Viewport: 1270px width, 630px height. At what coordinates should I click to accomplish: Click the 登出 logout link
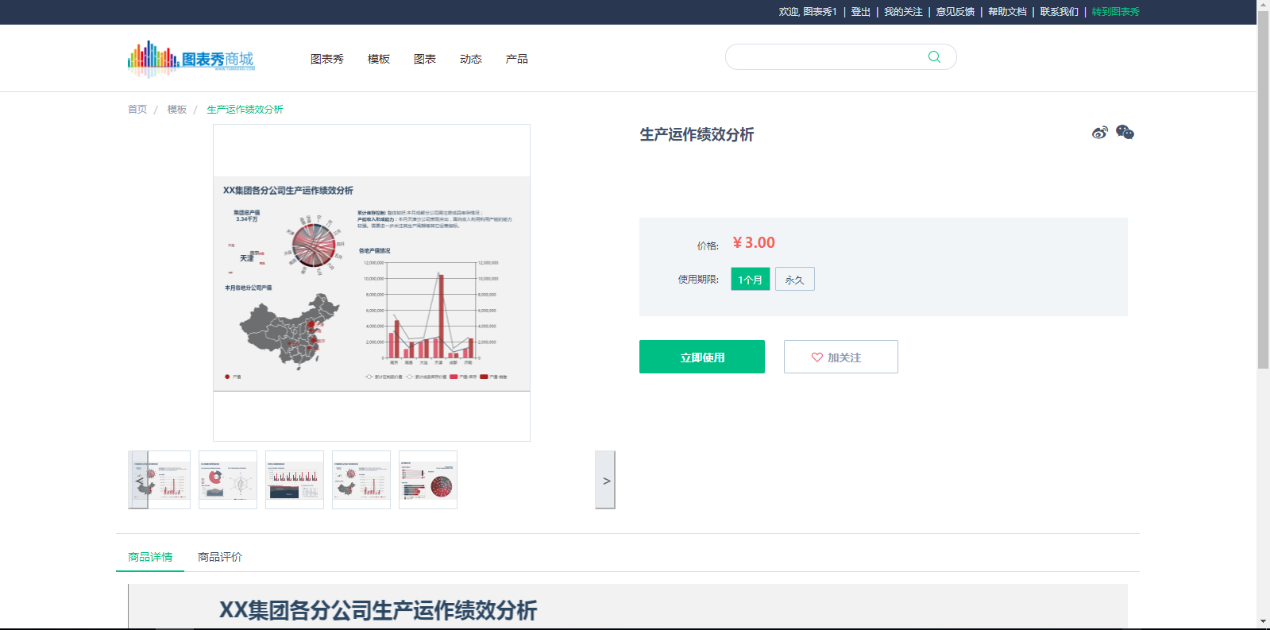click(x=860, y=12)
